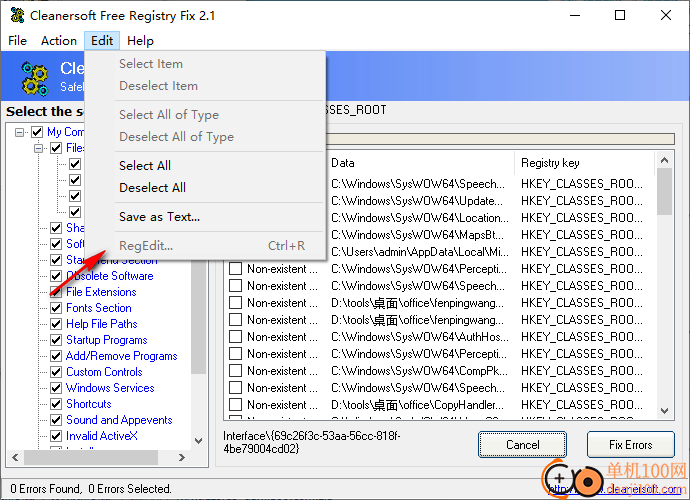Choose Deselect All from the Edit menu
Image resolution: width=690 pixels, height=500 pixels.
pyautogui.click(x=206, y=188)
